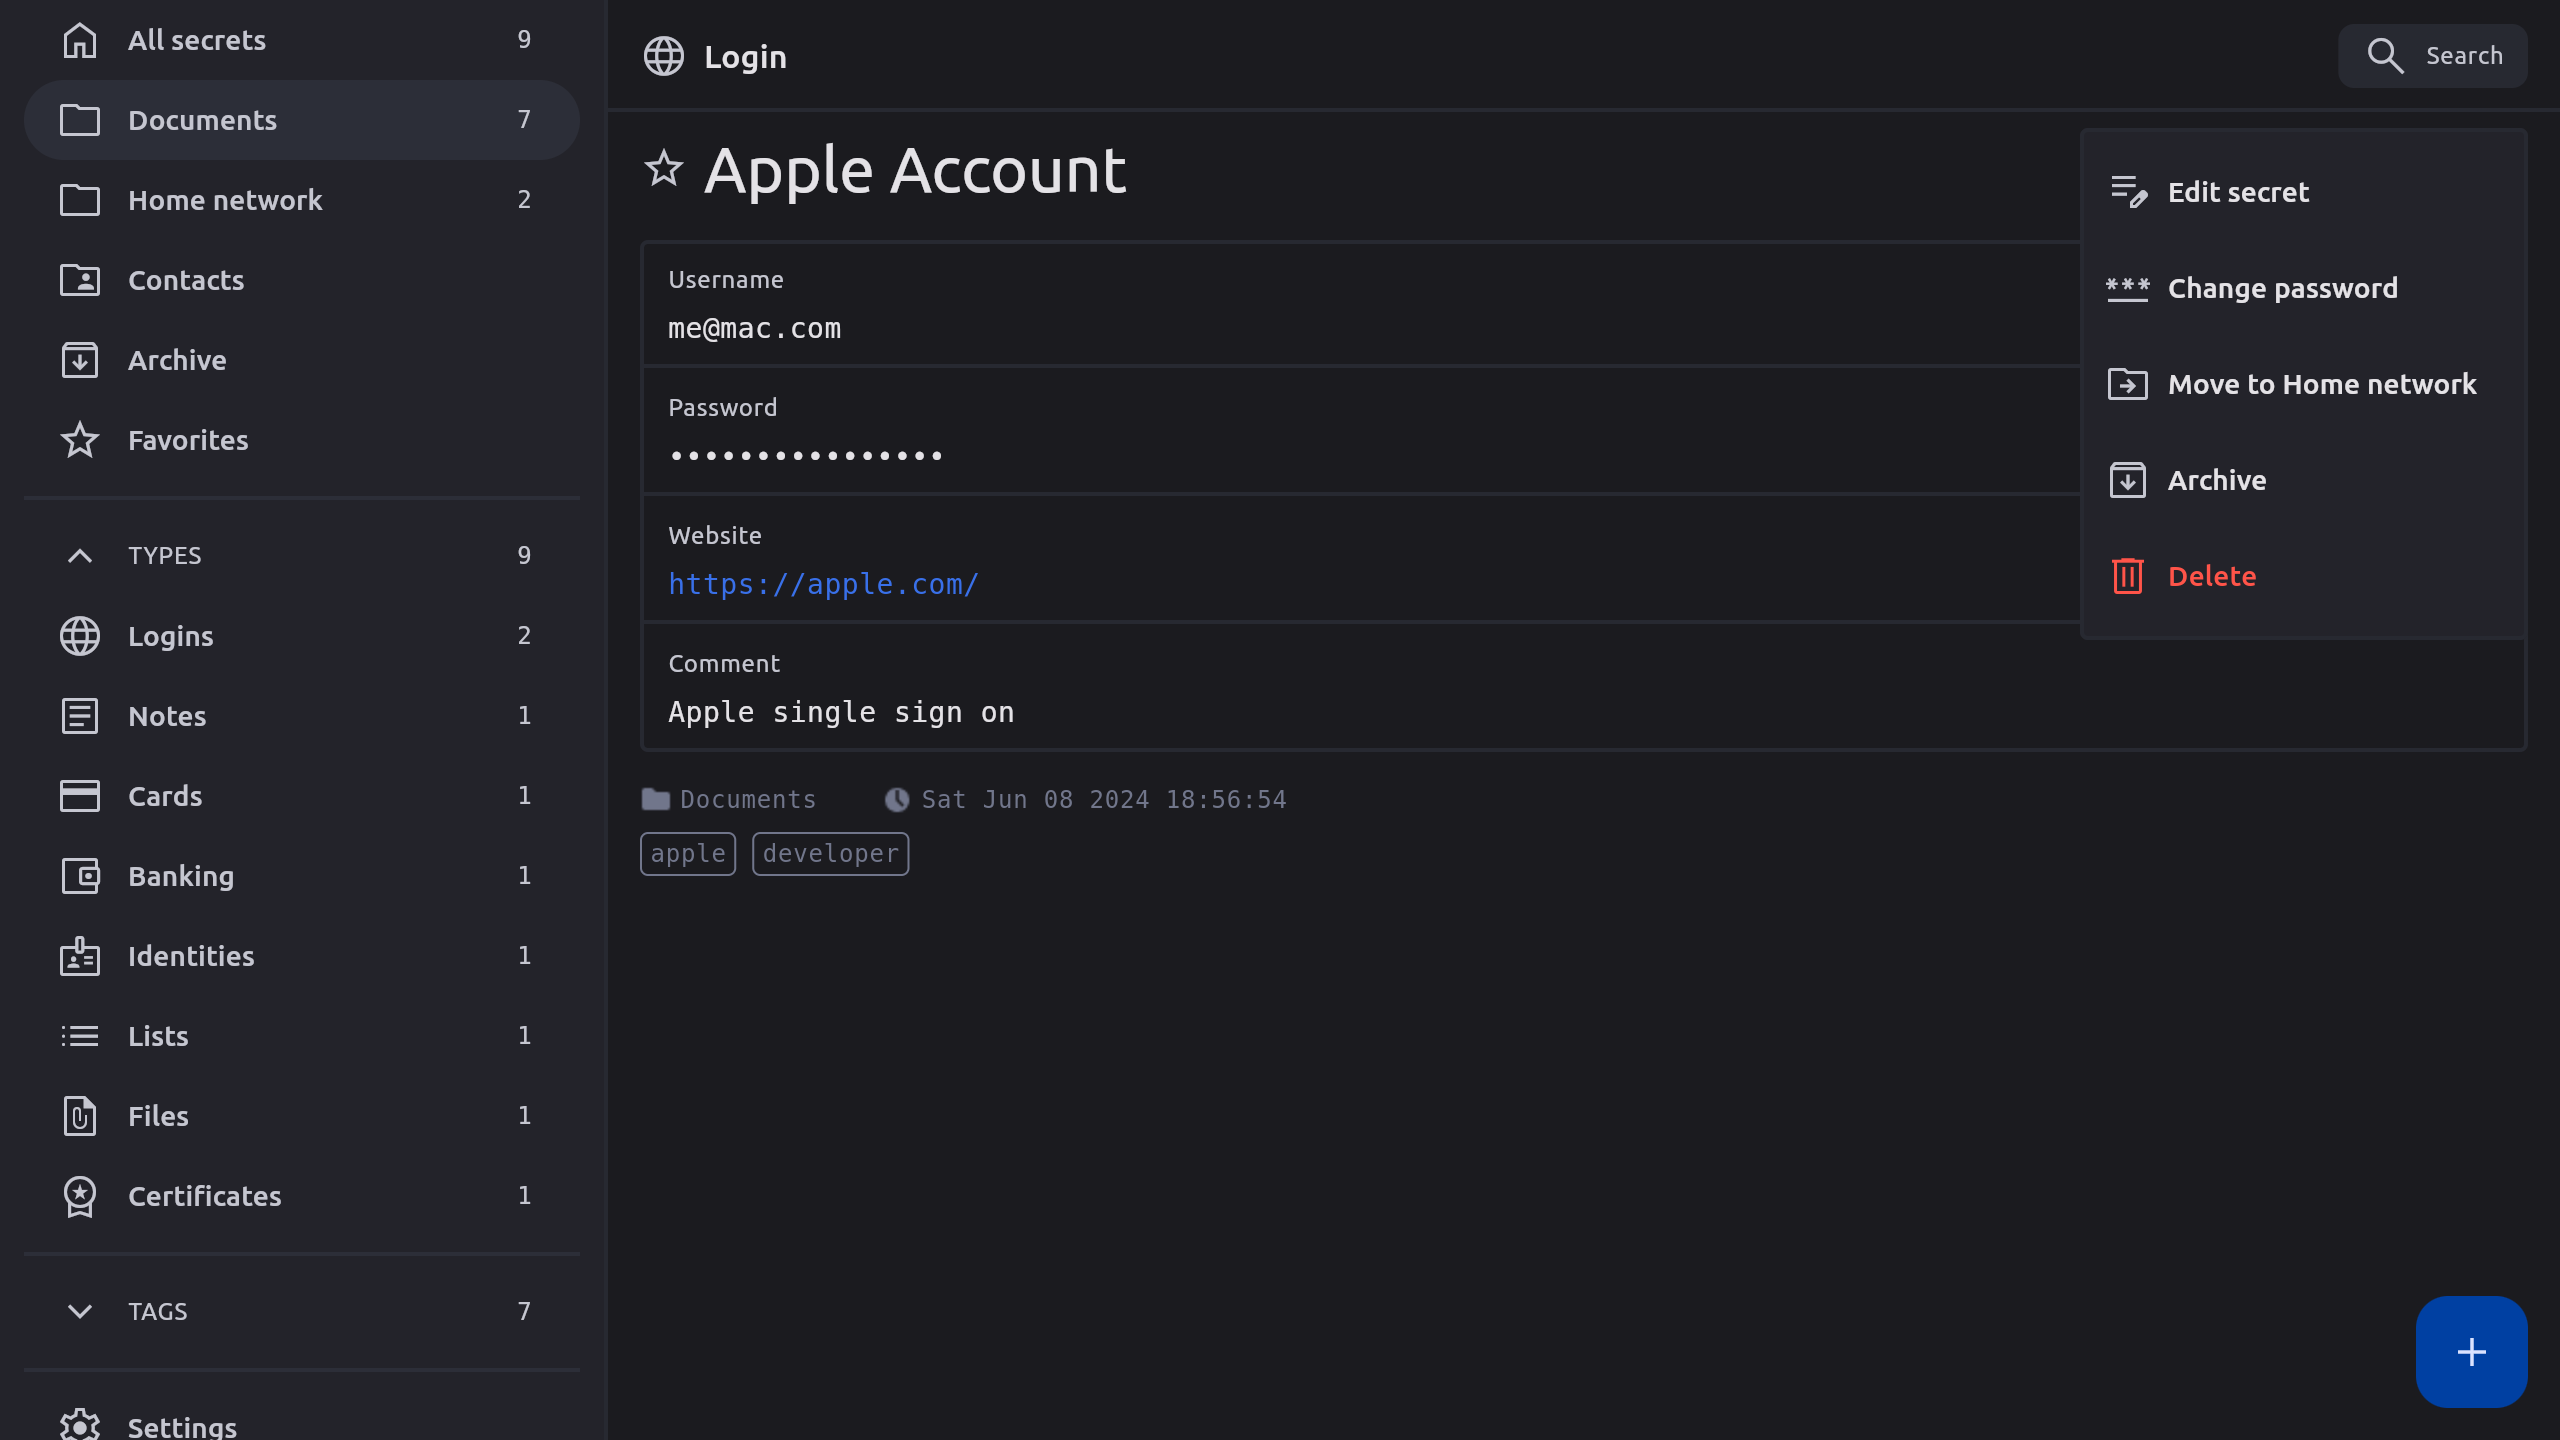Image resolution: width=2560 pixels, height=1440 pixels.
Task: Toggle the favorite star beside Apple Account
Action: pos(663,169)
